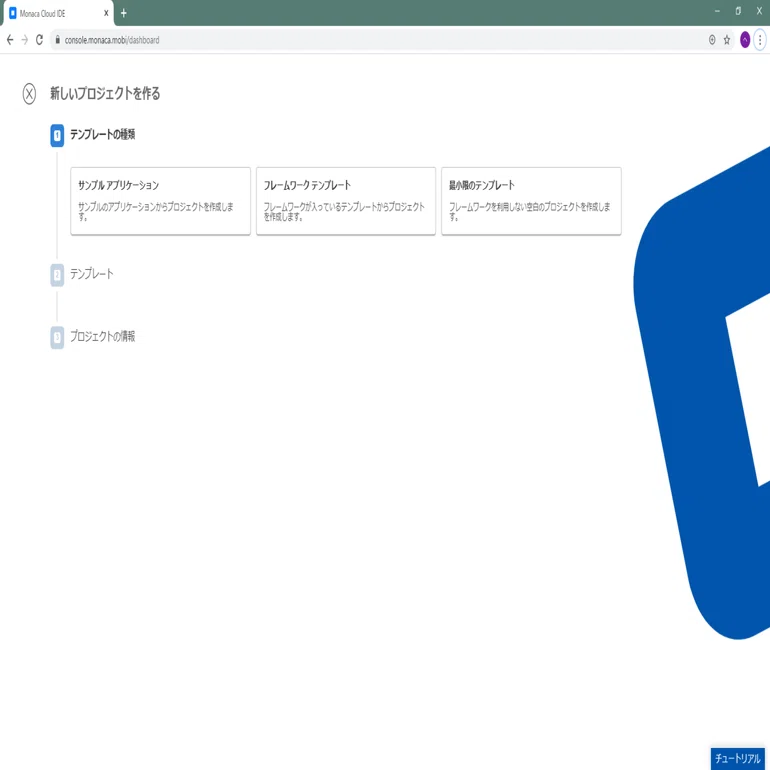Click the テンプレート step 2 label
770x770 pixels.
click(x=92, y=274)
